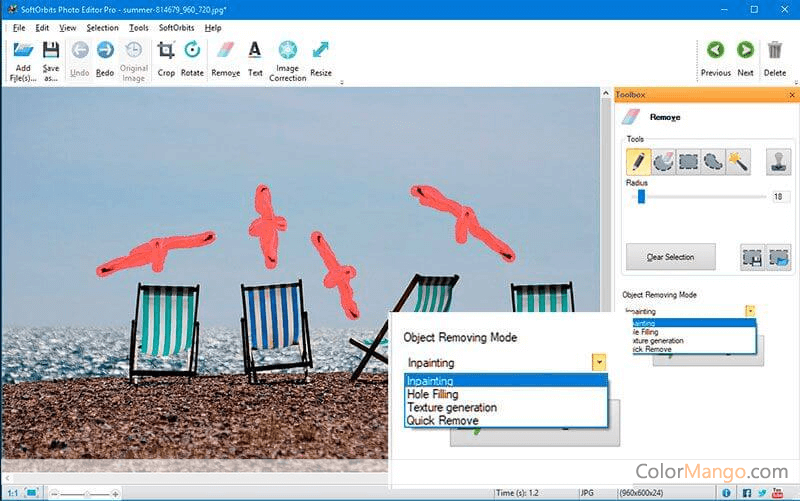Activate the magic wand tool
The height and width of the screenshot is (501, 800).
[738, 161]
